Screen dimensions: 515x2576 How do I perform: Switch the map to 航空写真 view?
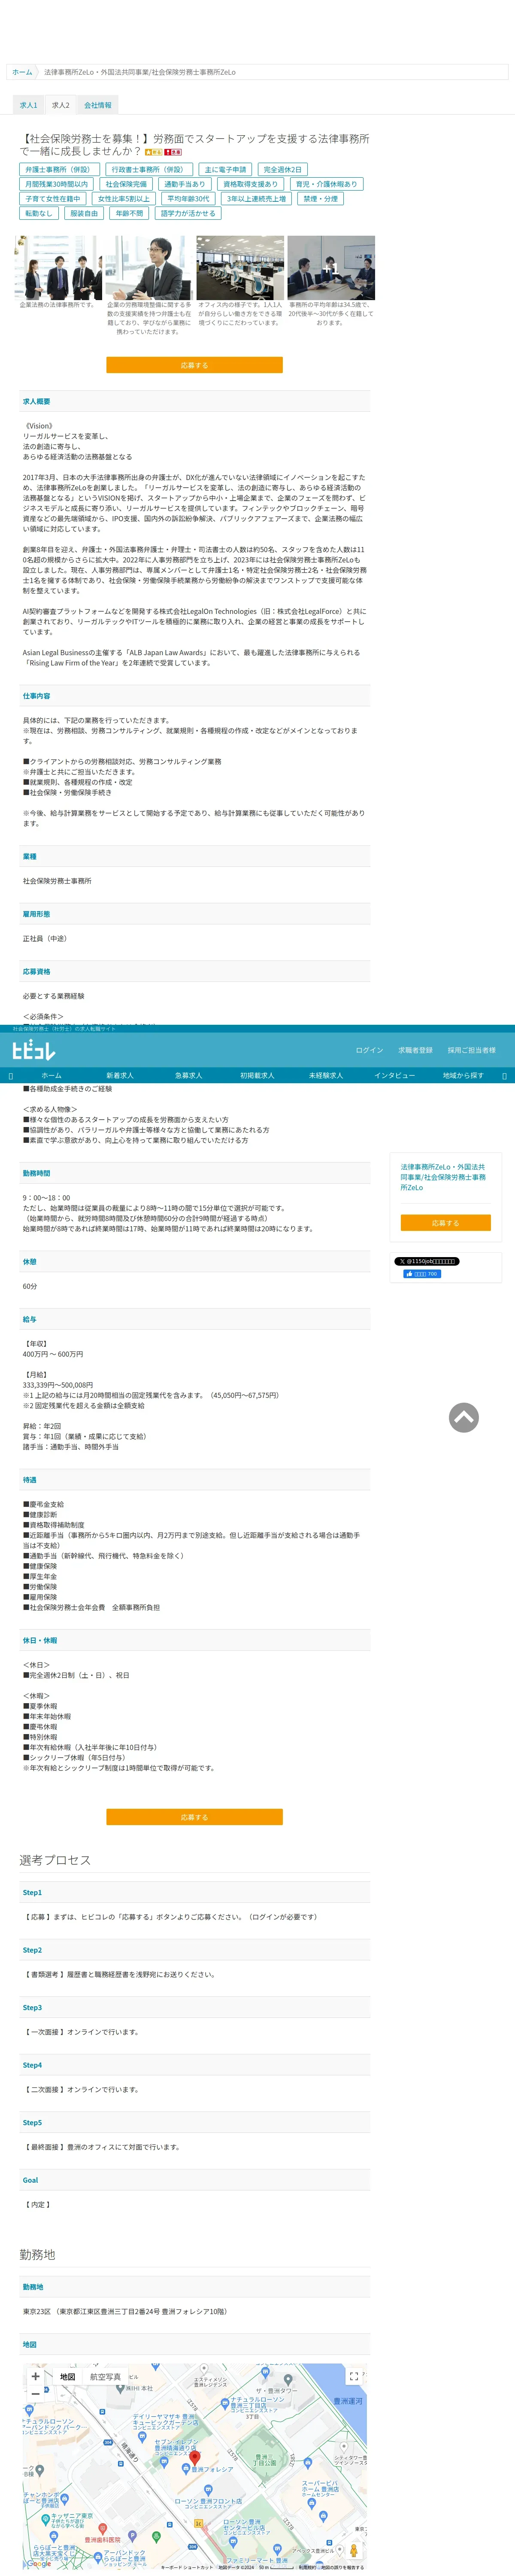pos(105,2377)
